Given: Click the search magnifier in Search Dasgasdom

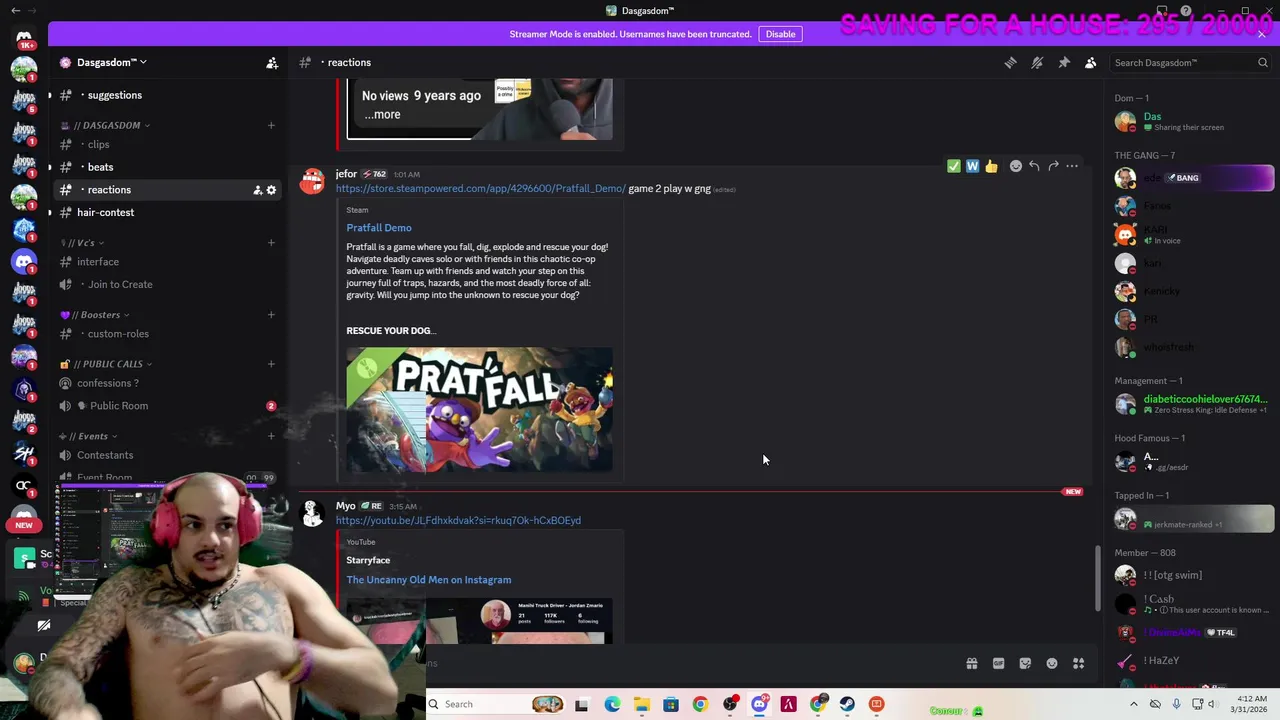Looking at the screenshot, I should pos(1262,62).
